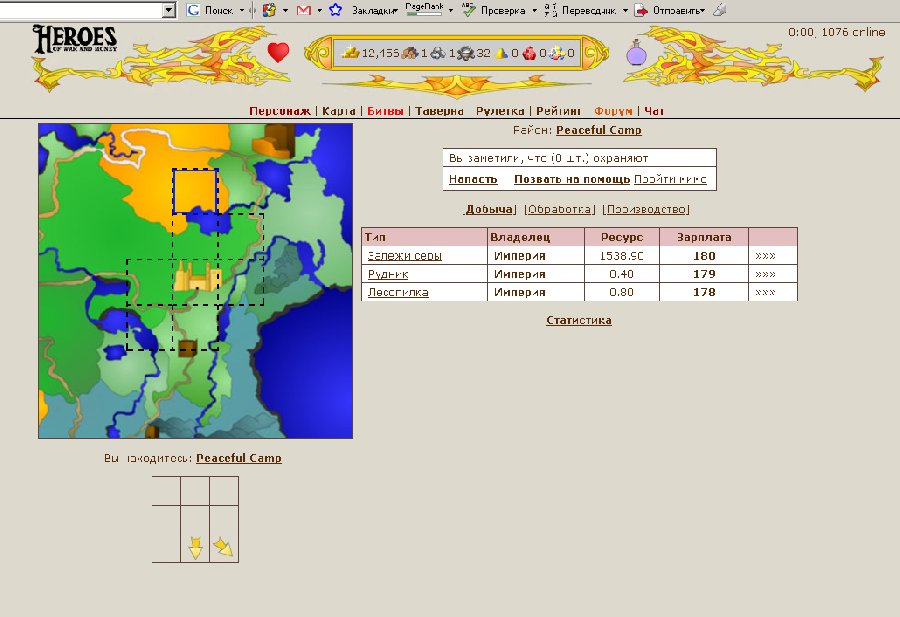Image resolution: width=900 pixels, height=617 pixels.
Task: Click the translate icon in toolbar
Action: (x=550, y=10)
